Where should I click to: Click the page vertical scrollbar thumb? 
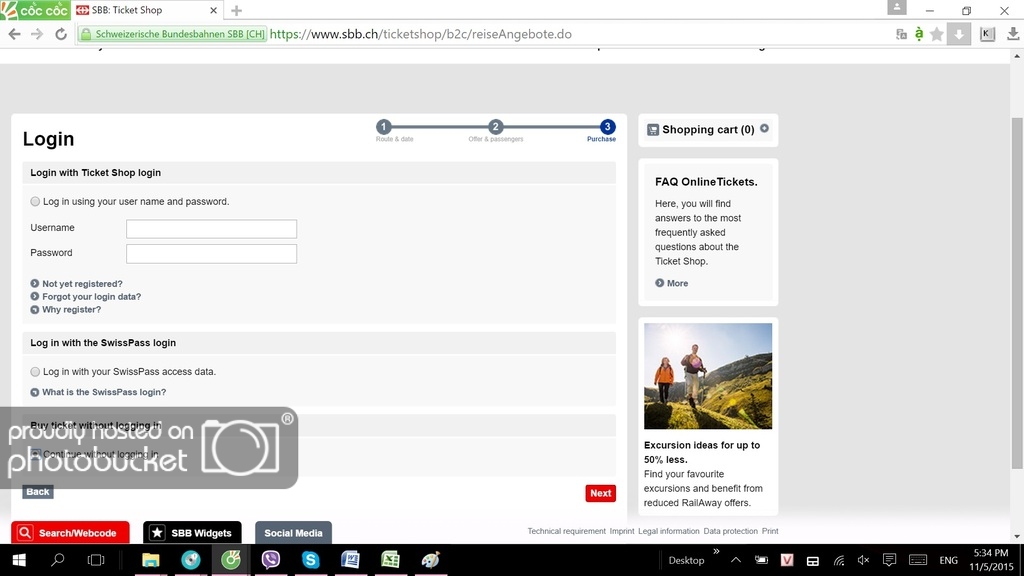click(1017, 293)
